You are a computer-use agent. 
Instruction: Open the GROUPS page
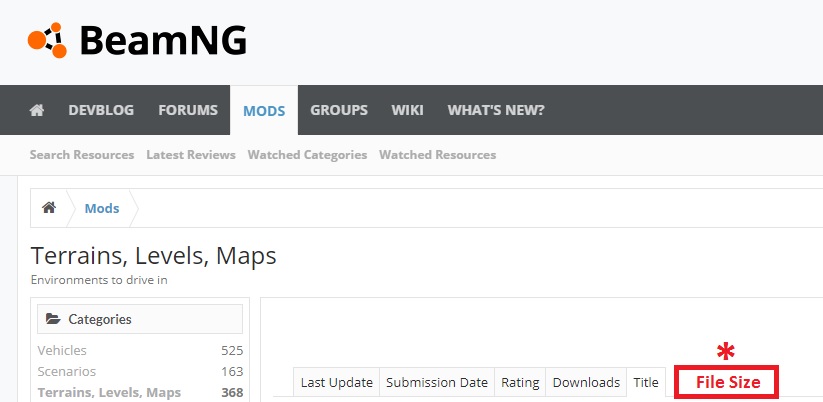pyautogui.click(x=339, y=110)
